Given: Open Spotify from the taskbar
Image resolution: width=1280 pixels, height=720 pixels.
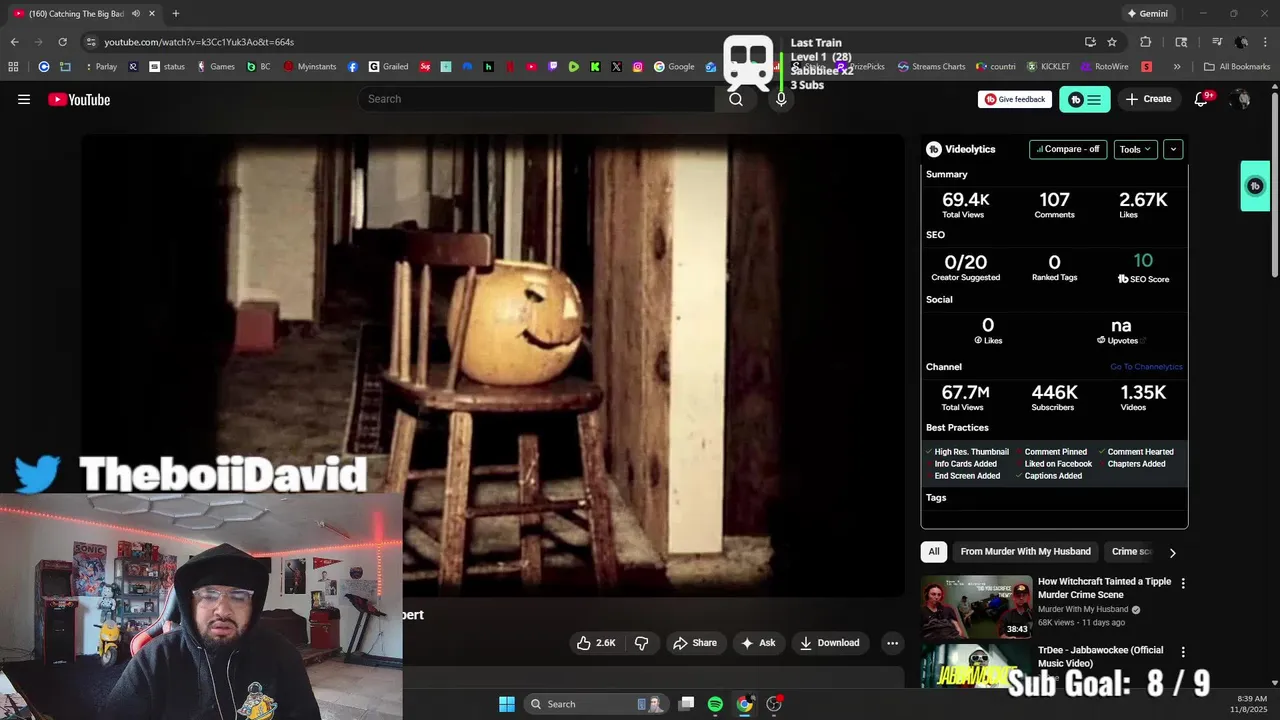Looking at the screenshot, I should (715, 704).
